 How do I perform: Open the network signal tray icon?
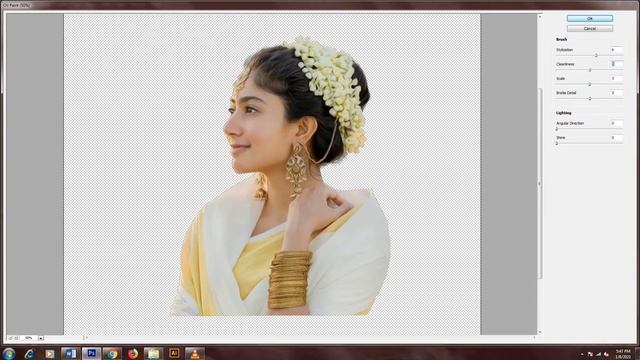click(x=598, y=354)
